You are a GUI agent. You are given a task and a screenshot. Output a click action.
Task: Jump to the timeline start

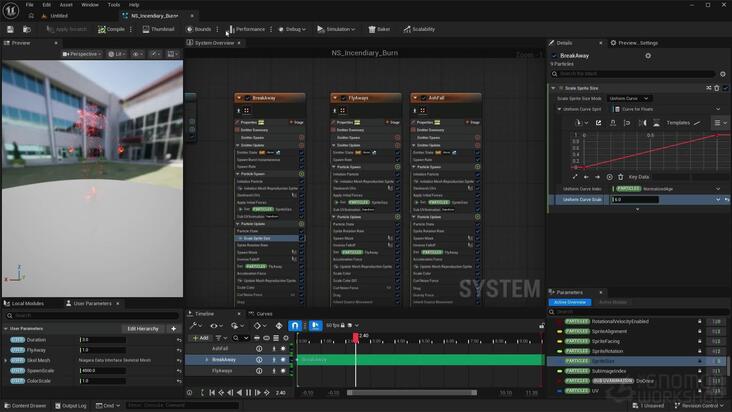point(212,393)
